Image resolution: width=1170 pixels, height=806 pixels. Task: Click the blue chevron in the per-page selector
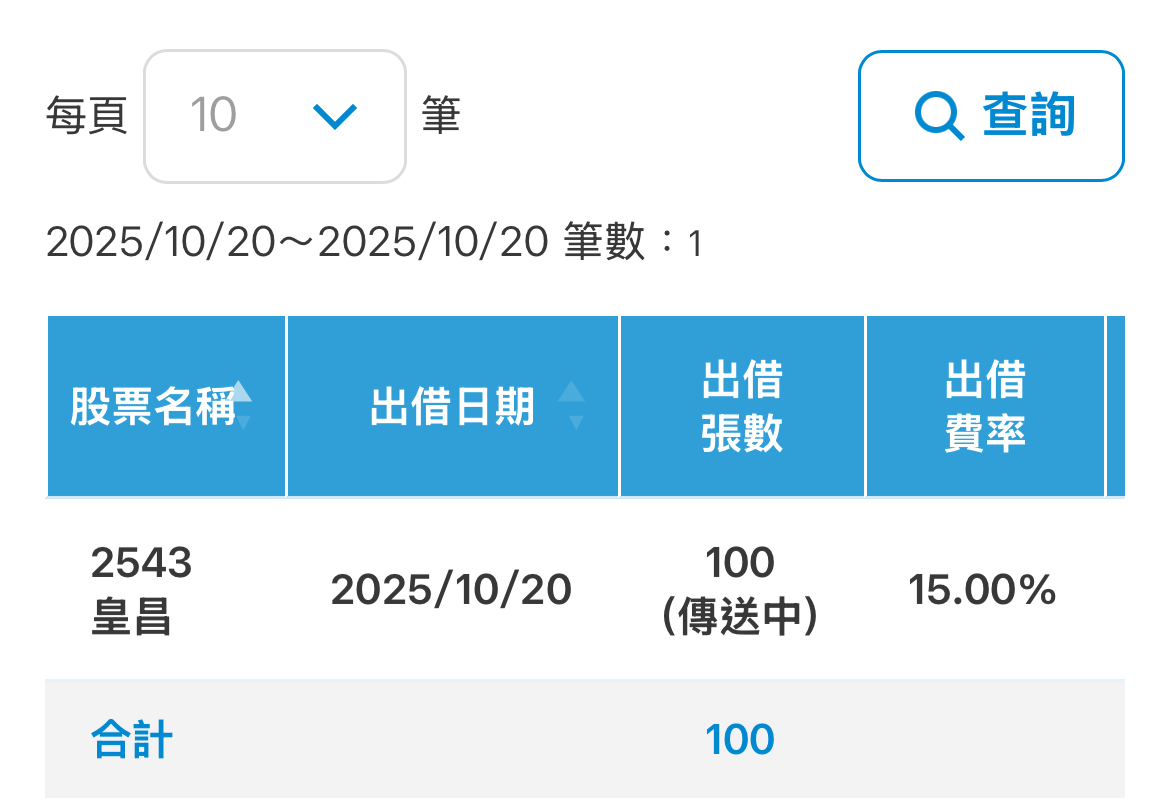334,116
